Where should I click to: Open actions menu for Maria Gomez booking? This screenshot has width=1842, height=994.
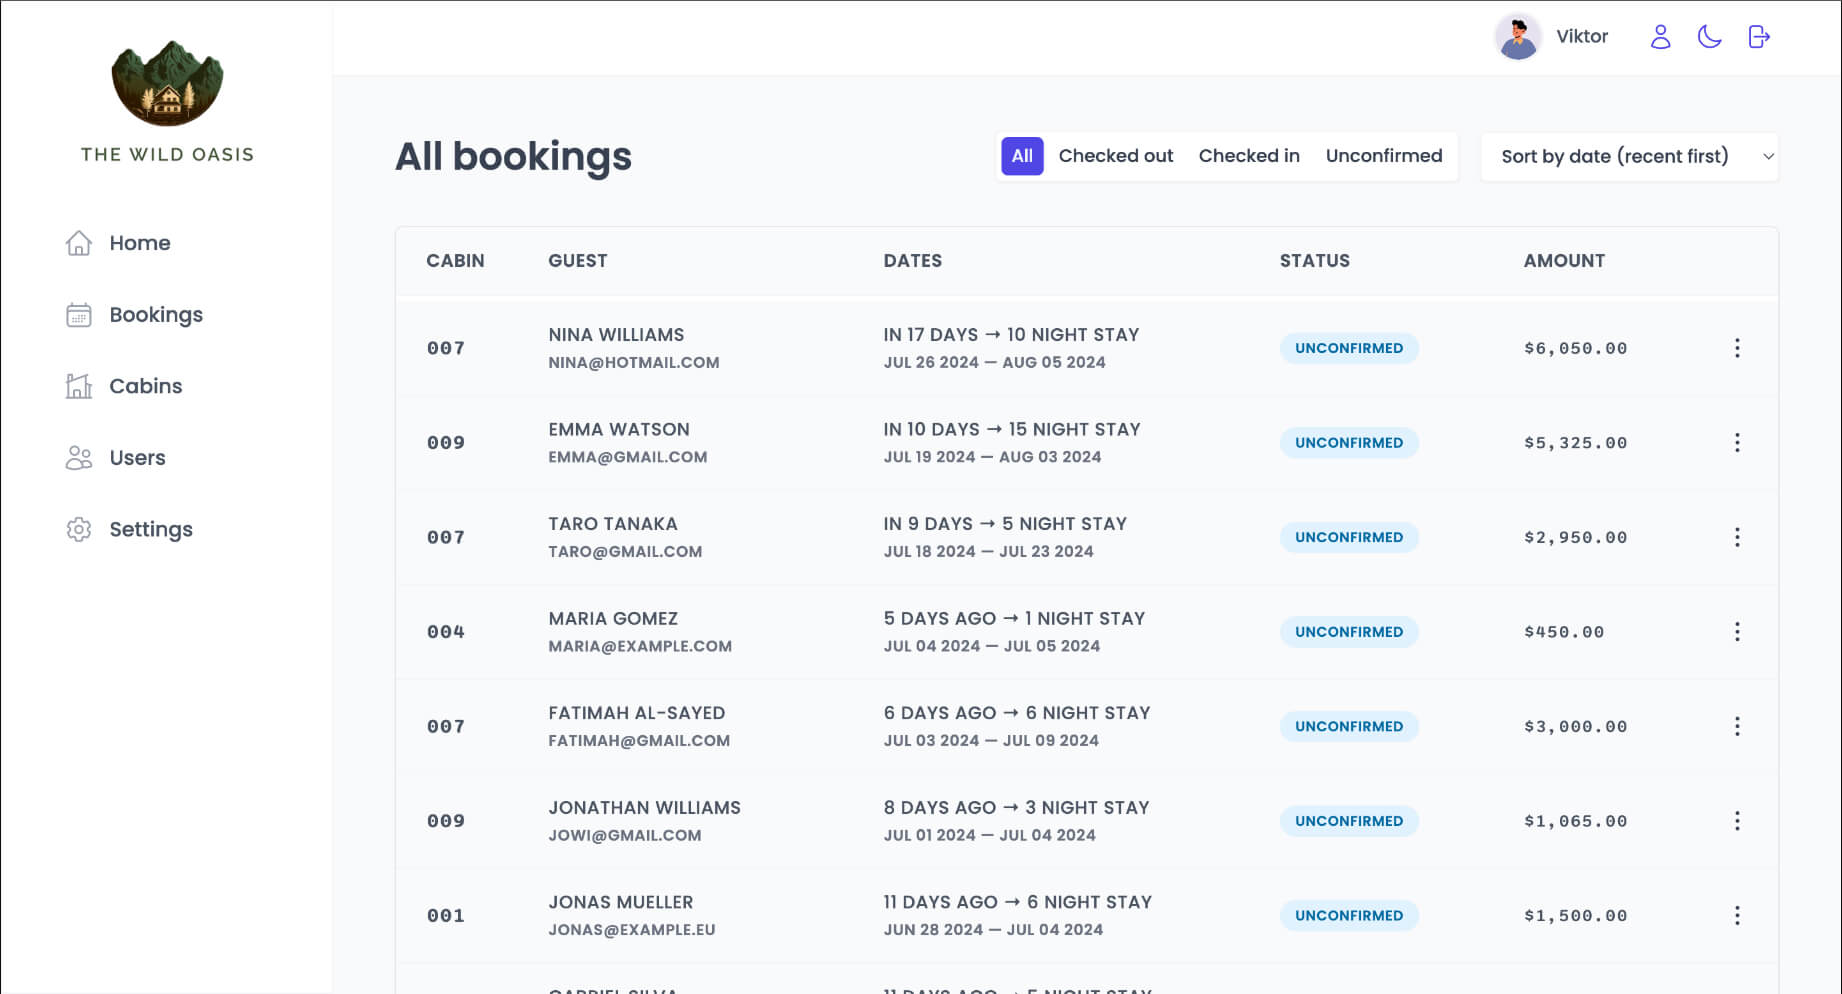click(x=1737, y=632)
